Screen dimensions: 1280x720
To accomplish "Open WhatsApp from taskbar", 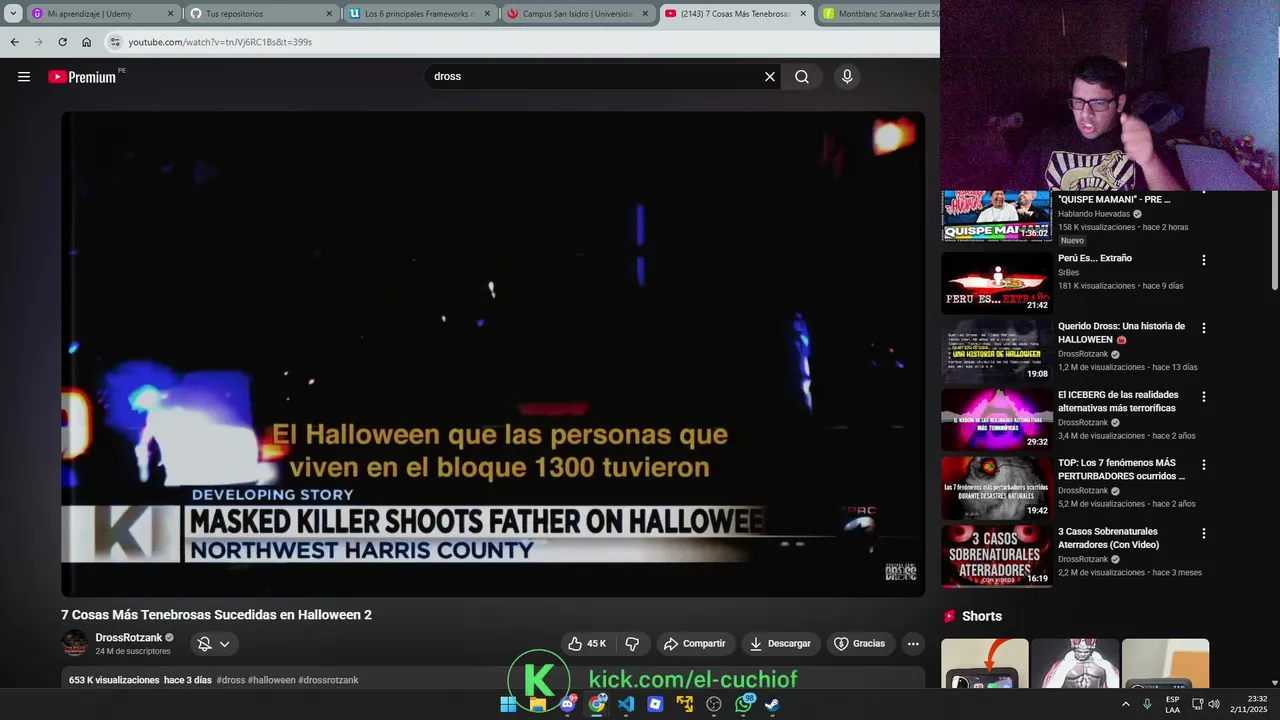I will tap(743, 704).
